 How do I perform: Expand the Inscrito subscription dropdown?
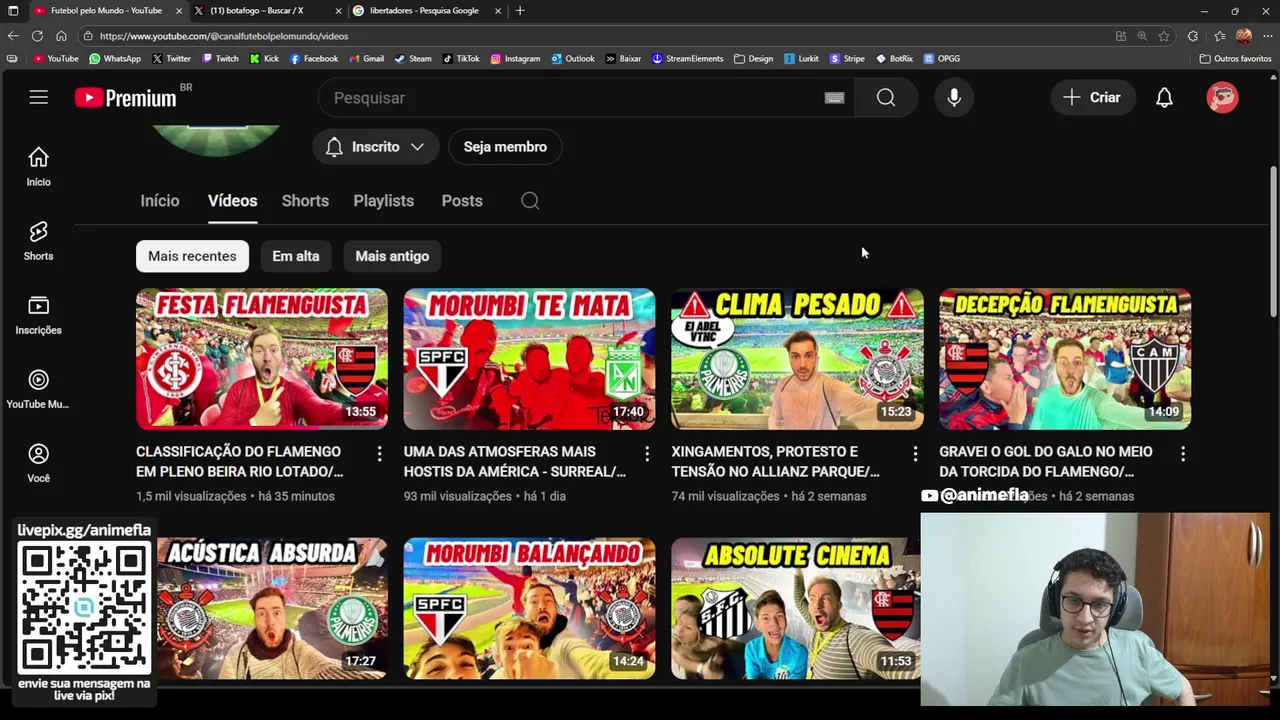click(x=376, y=147)
